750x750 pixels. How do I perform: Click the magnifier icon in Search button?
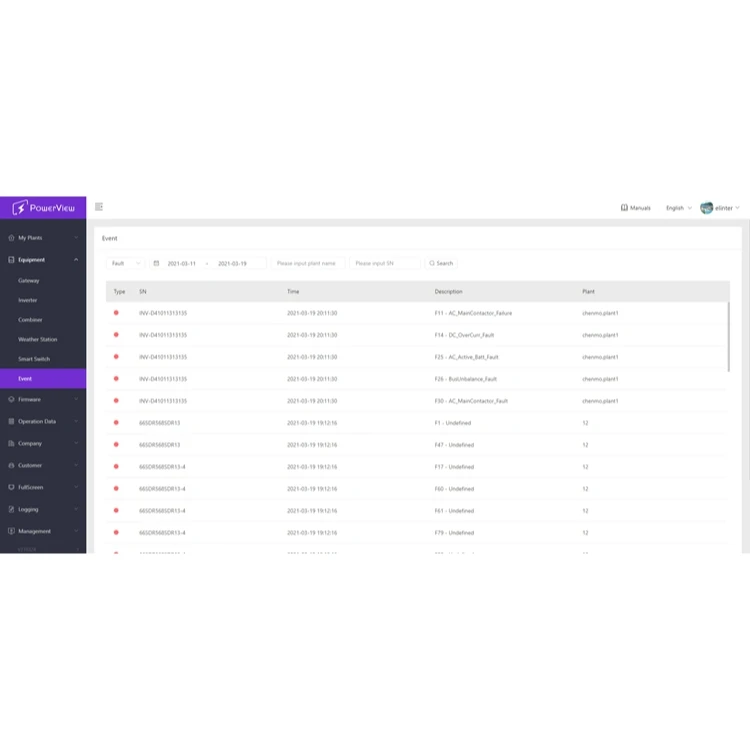[x=432, y=263]
